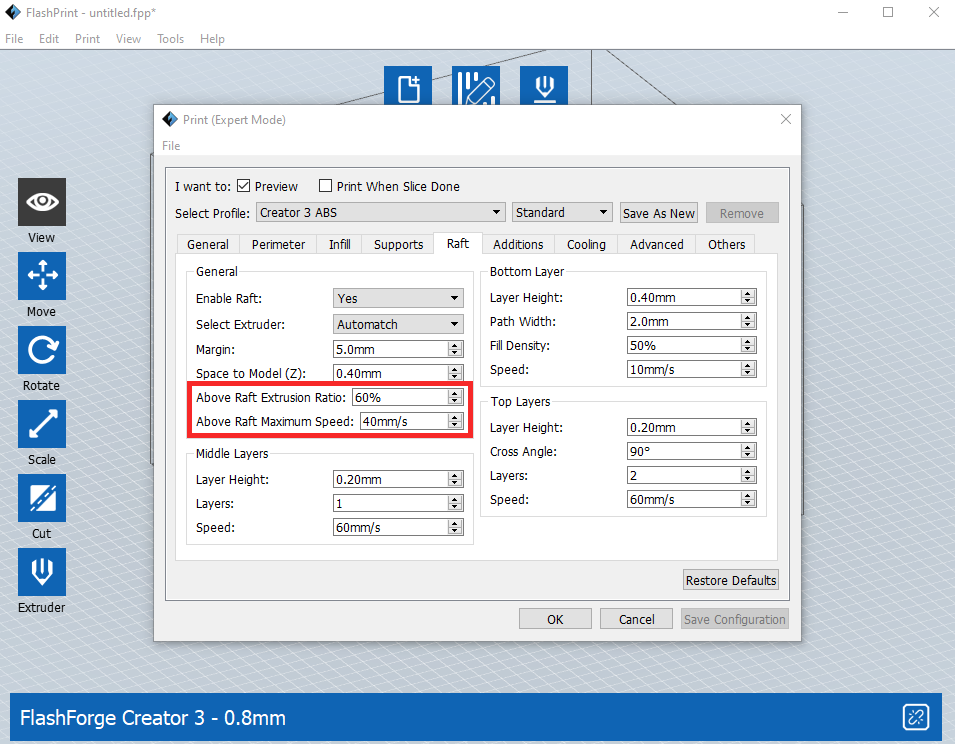Adjust Above Raft Extrusion Ratio stepper
Screen dimensions: 955x744
click(455, 398)
